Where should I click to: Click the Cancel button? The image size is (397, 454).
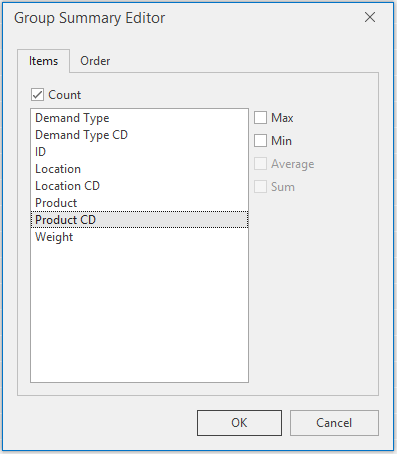334,423
